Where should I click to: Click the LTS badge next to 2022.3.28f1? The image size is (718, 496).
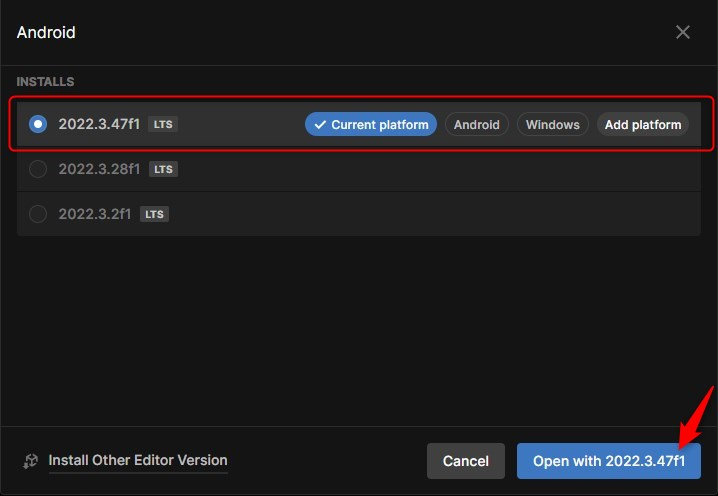(x=163, y=169)
